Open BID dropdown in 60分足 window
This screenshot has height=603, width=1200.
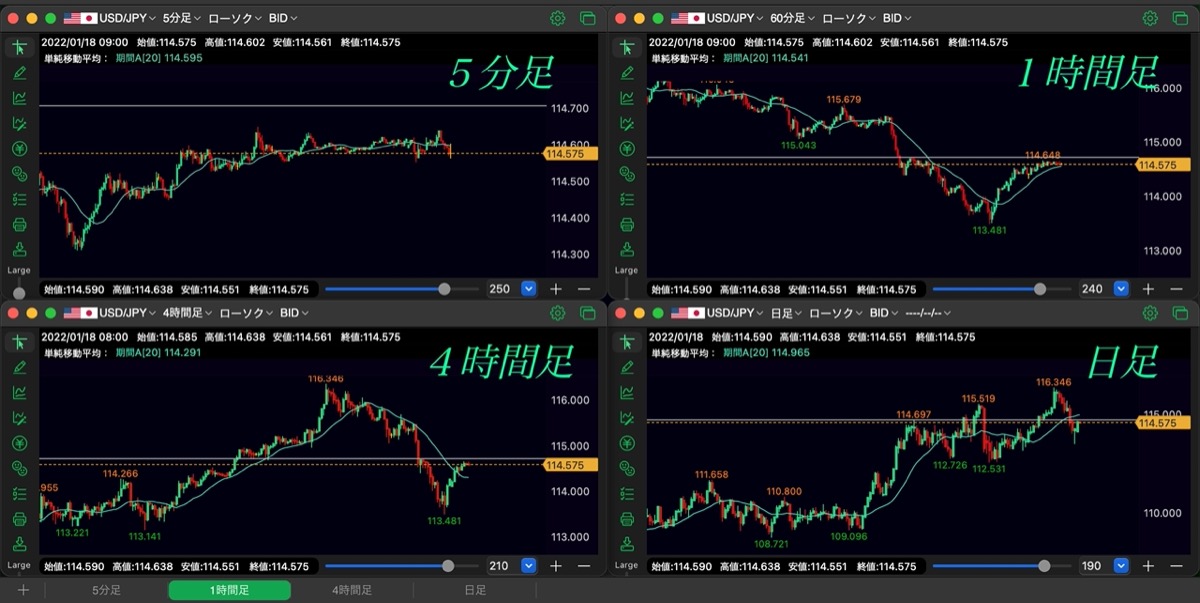click(898, 18)
